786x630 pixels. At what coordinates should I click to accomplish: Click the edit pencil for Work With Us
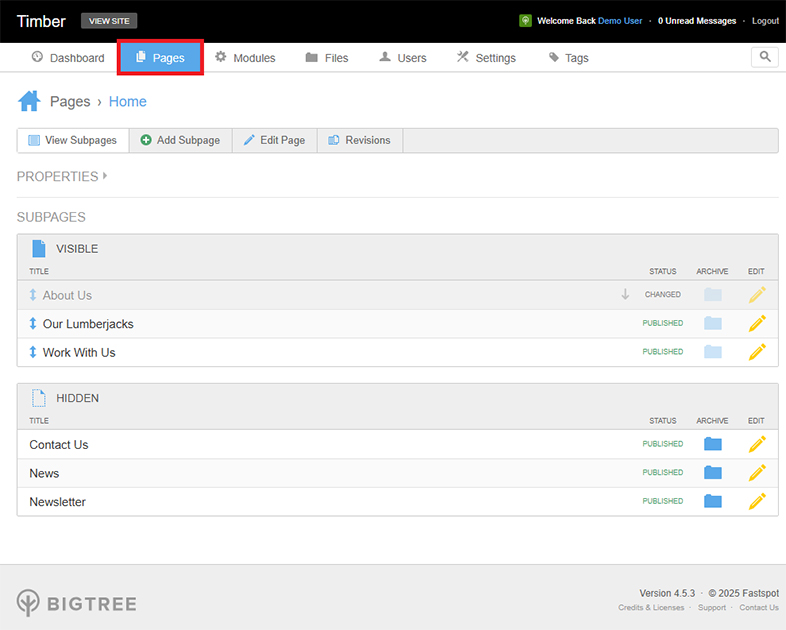point(757,352)
